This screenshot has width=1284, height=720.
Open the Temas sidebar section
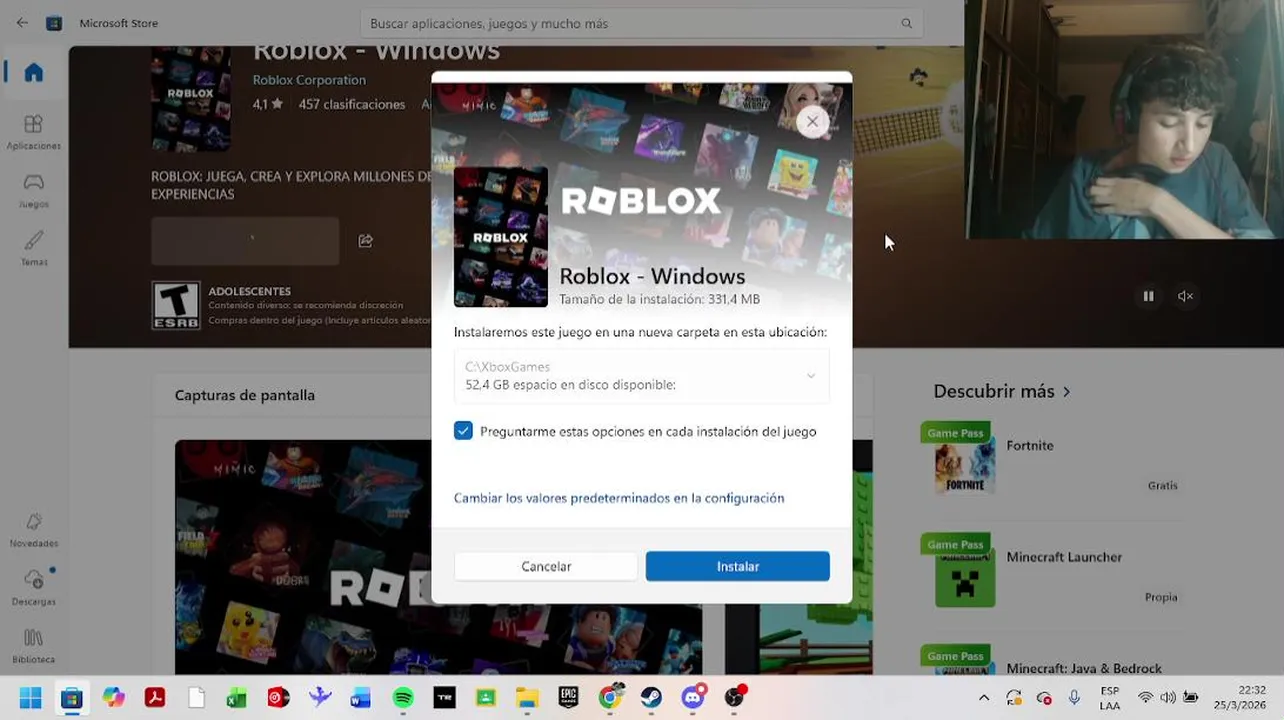click(33, 248)
